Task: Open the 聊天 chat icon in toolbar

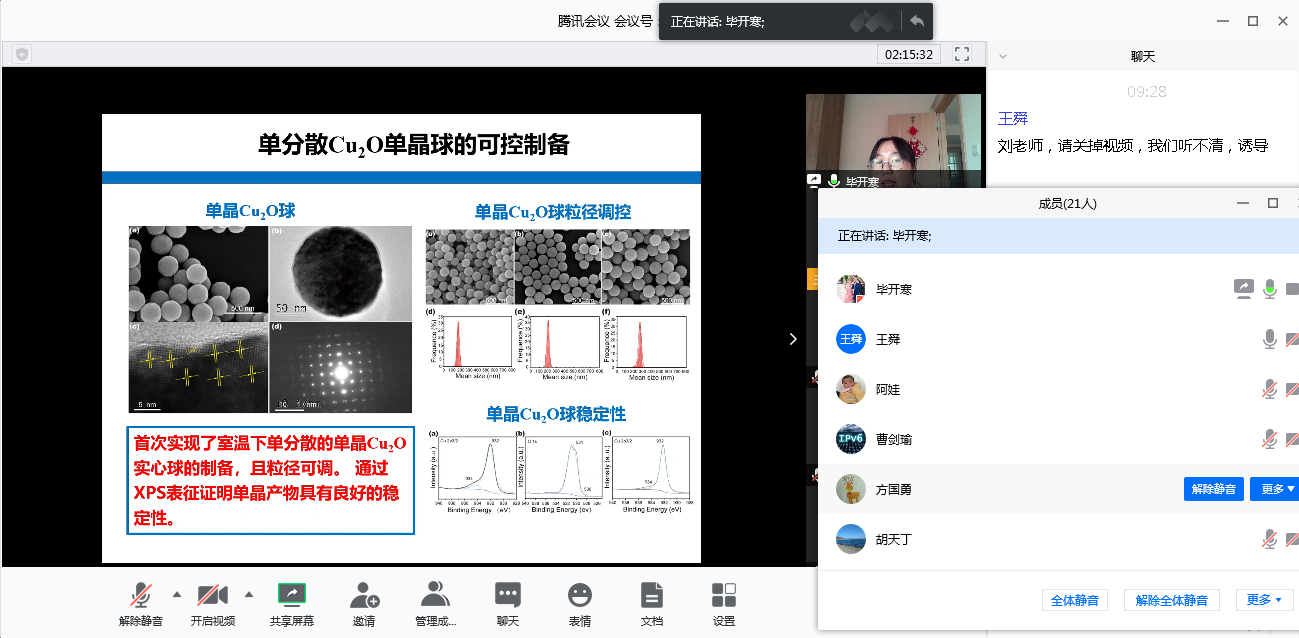Action: (508, 595)
